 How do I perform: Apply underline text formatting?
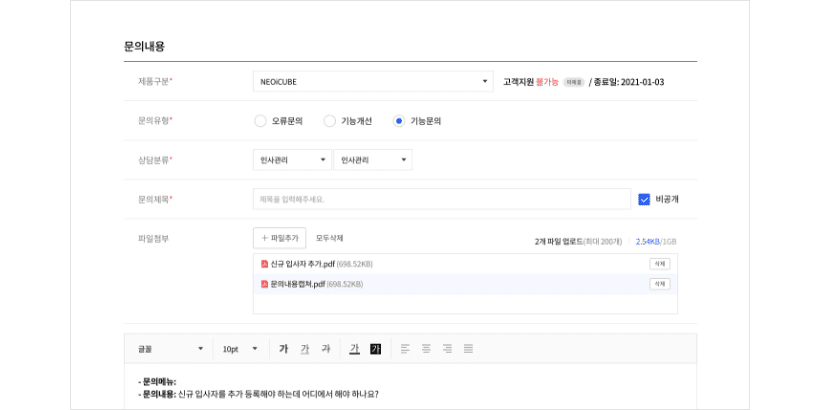(304, 349)
